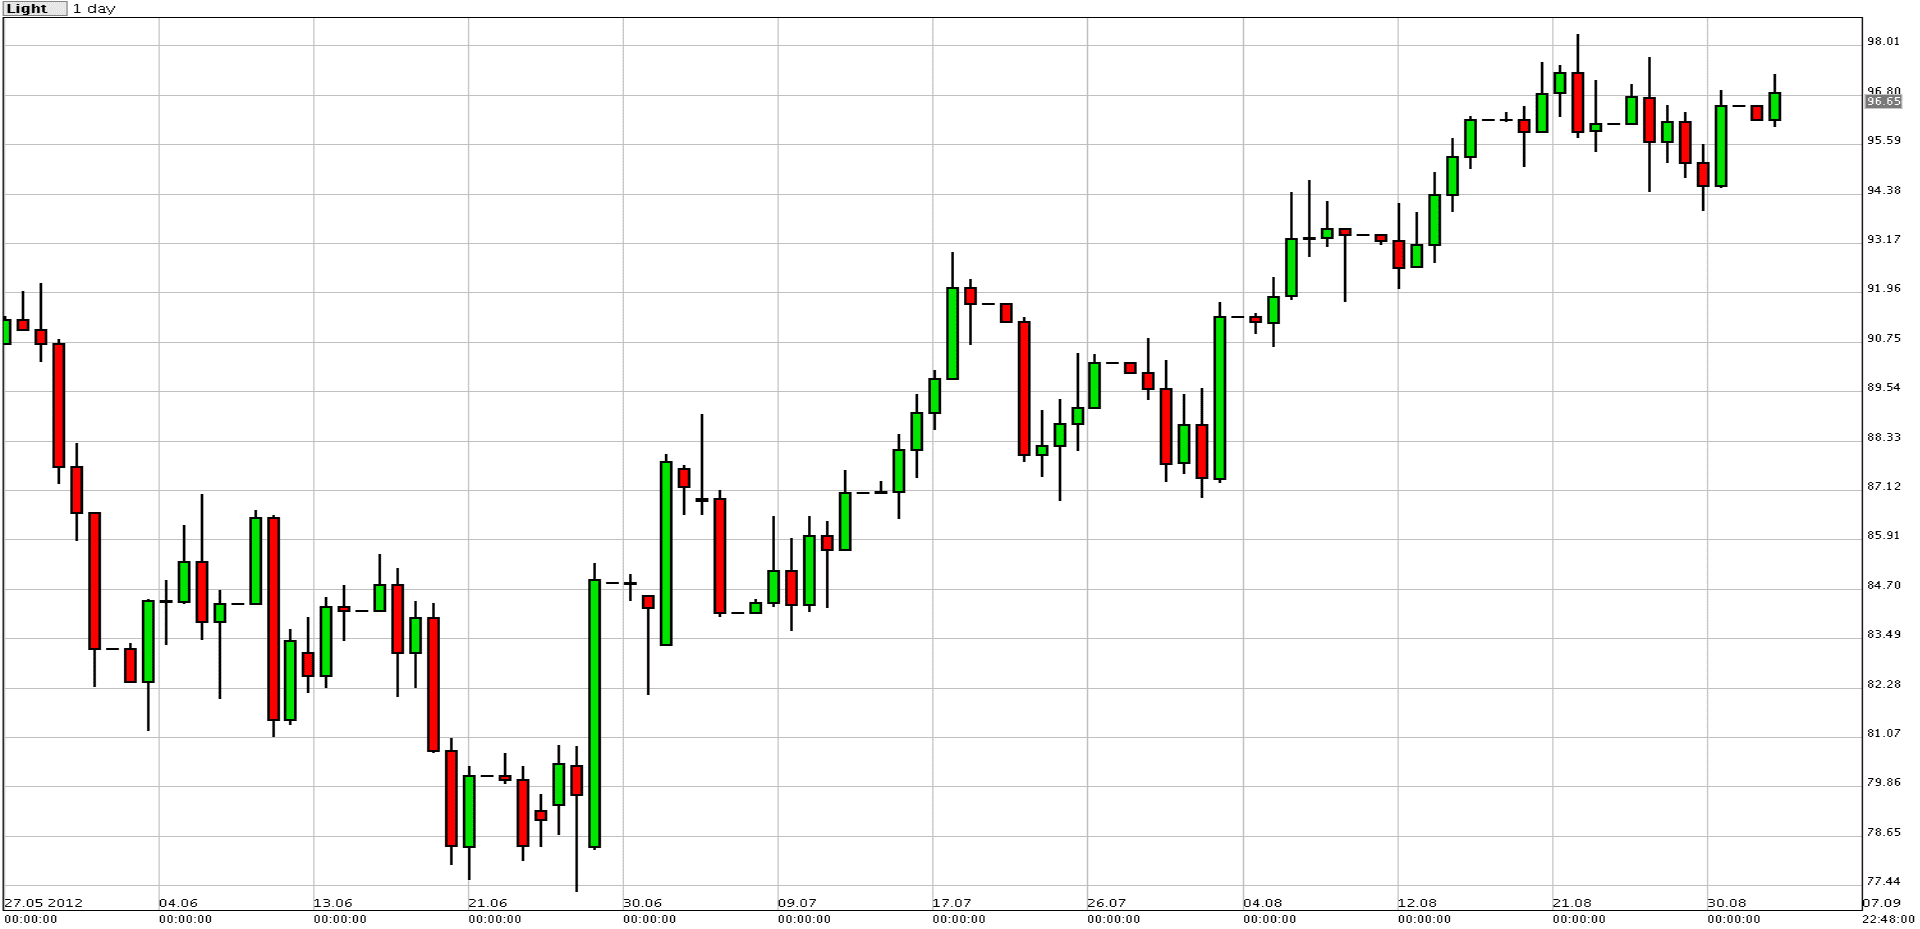Click the 98.01 price axis label

1883,41
